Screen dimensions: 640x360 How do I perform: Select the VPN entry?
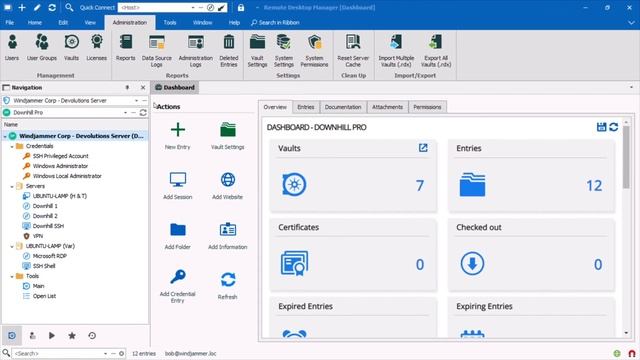(38, 236)
